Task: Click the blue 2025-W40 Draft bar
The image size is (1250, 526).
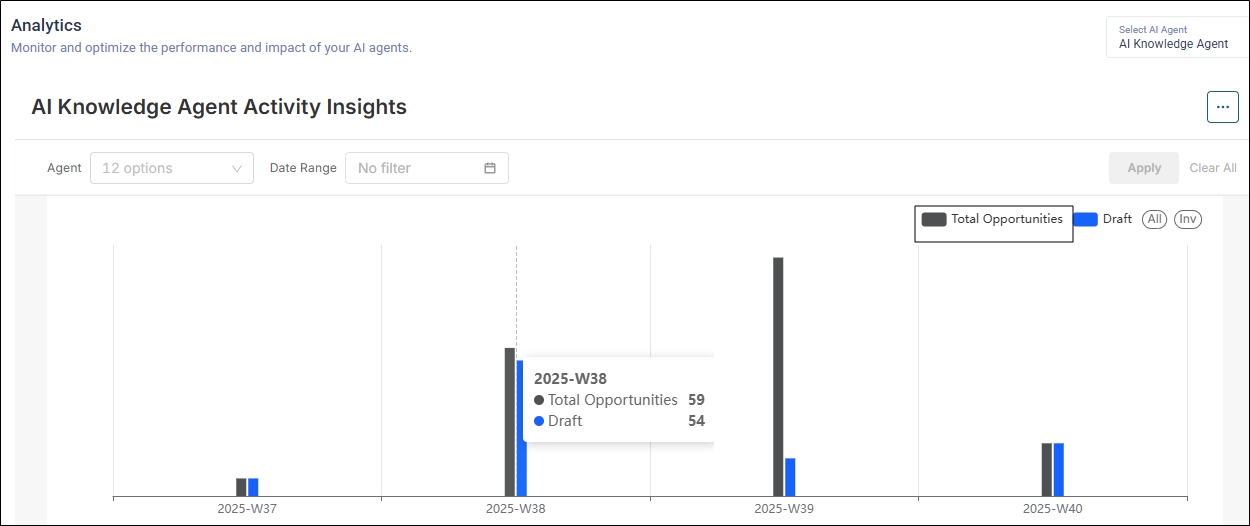Action: (1059, 469)
